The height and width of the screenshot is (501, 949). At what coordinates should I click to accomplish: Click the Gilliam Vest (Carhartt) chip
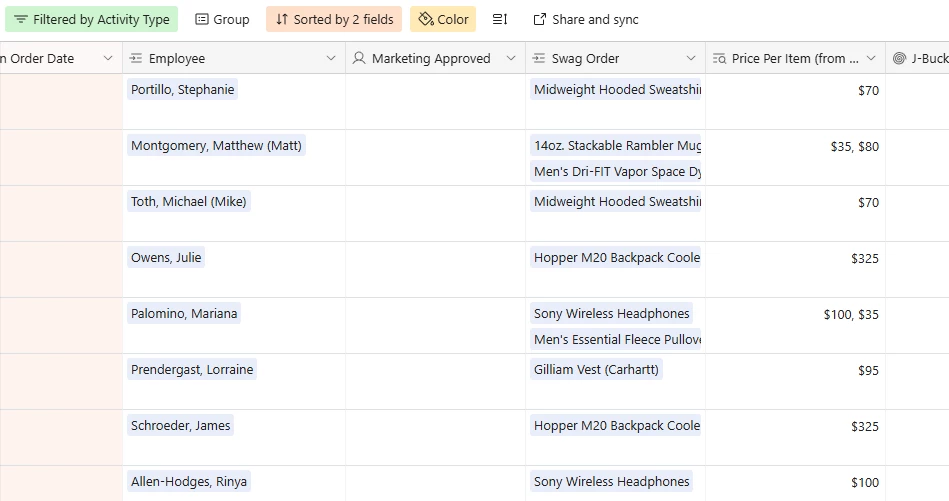pos(596,370)
